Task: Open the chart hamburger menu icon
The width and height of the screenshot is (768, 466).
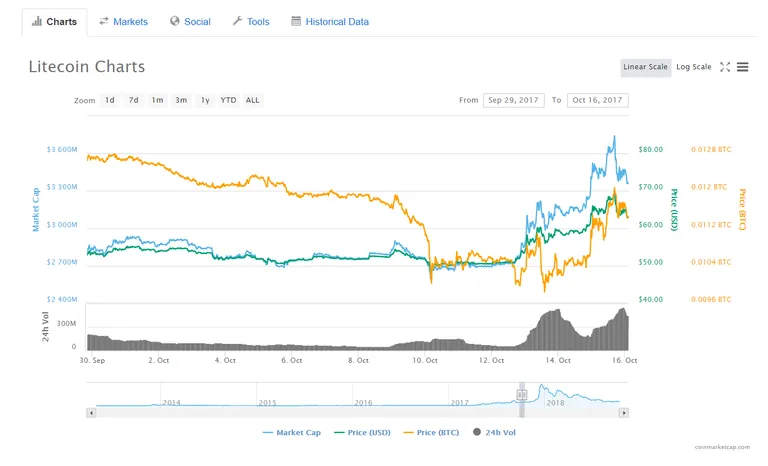Action: (x=743, y=67)
